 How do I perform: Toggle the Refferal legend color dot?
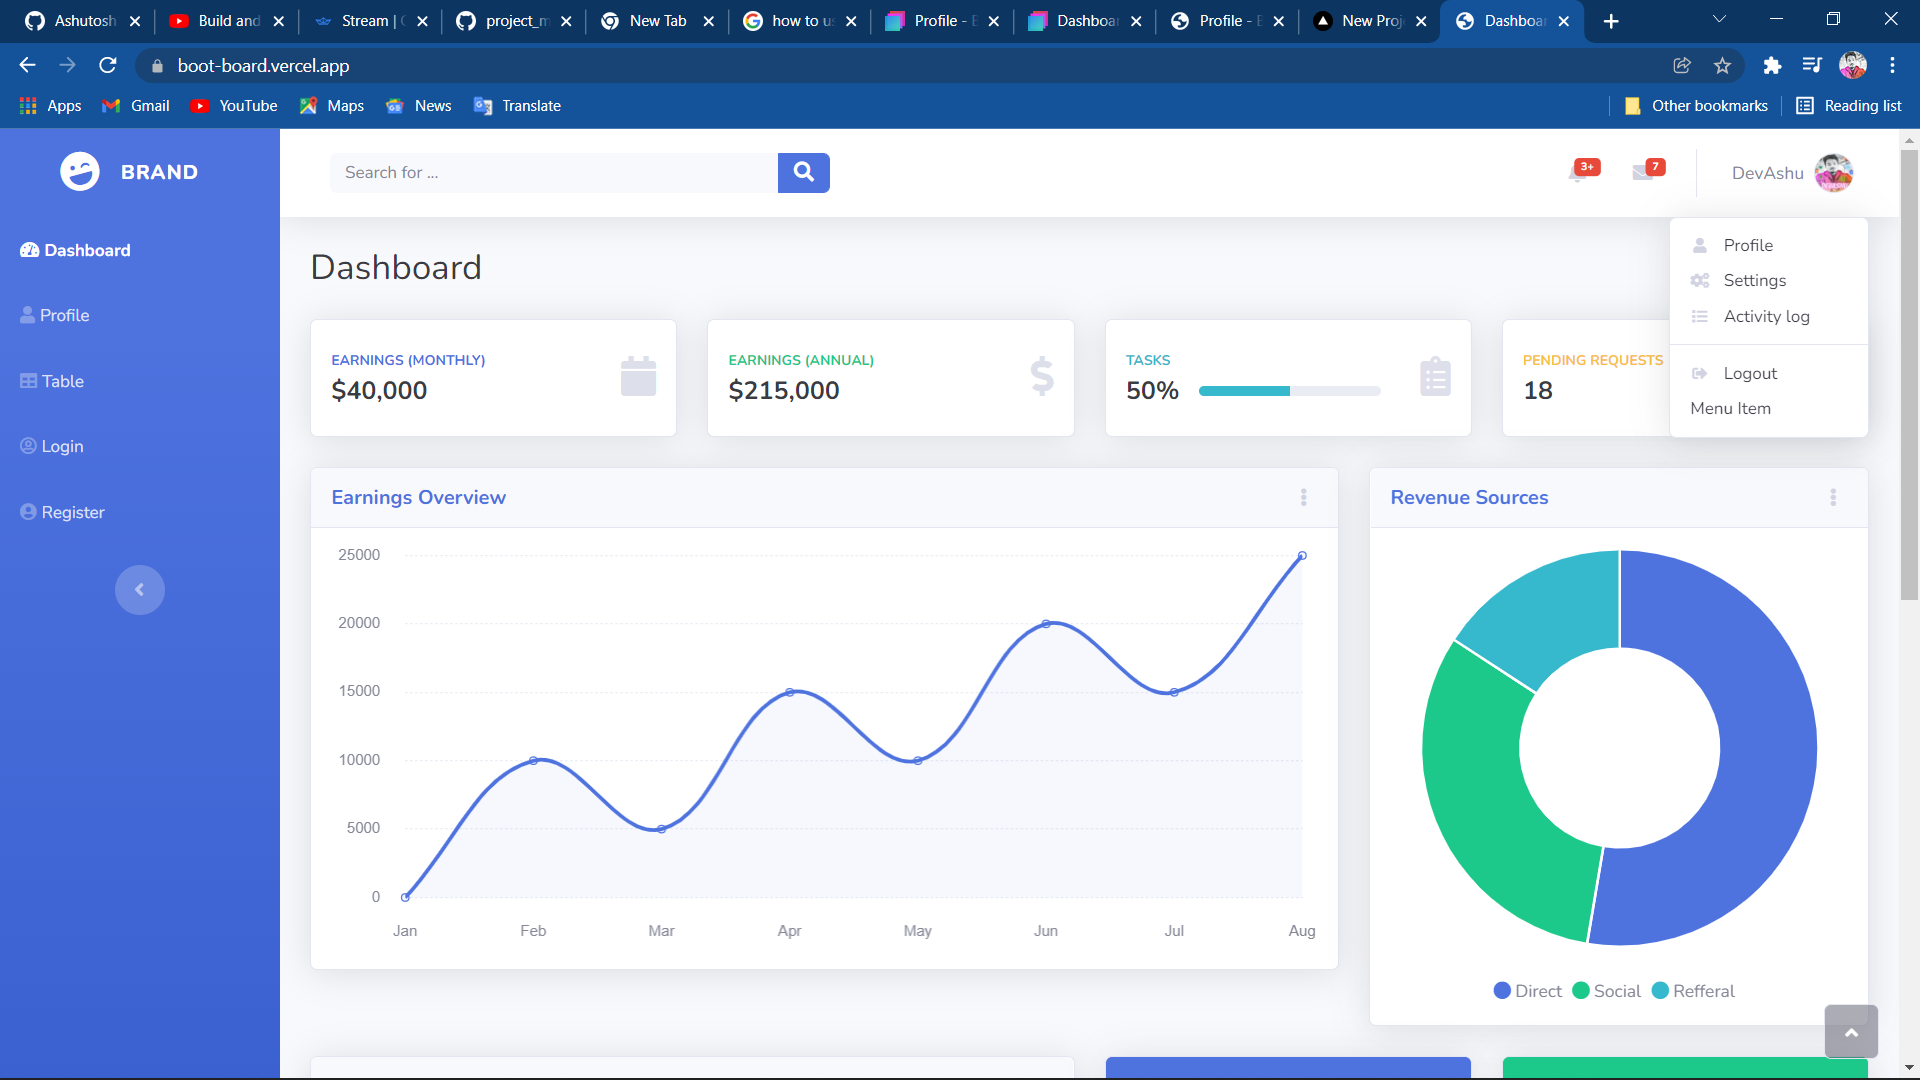click(1660, 991)
